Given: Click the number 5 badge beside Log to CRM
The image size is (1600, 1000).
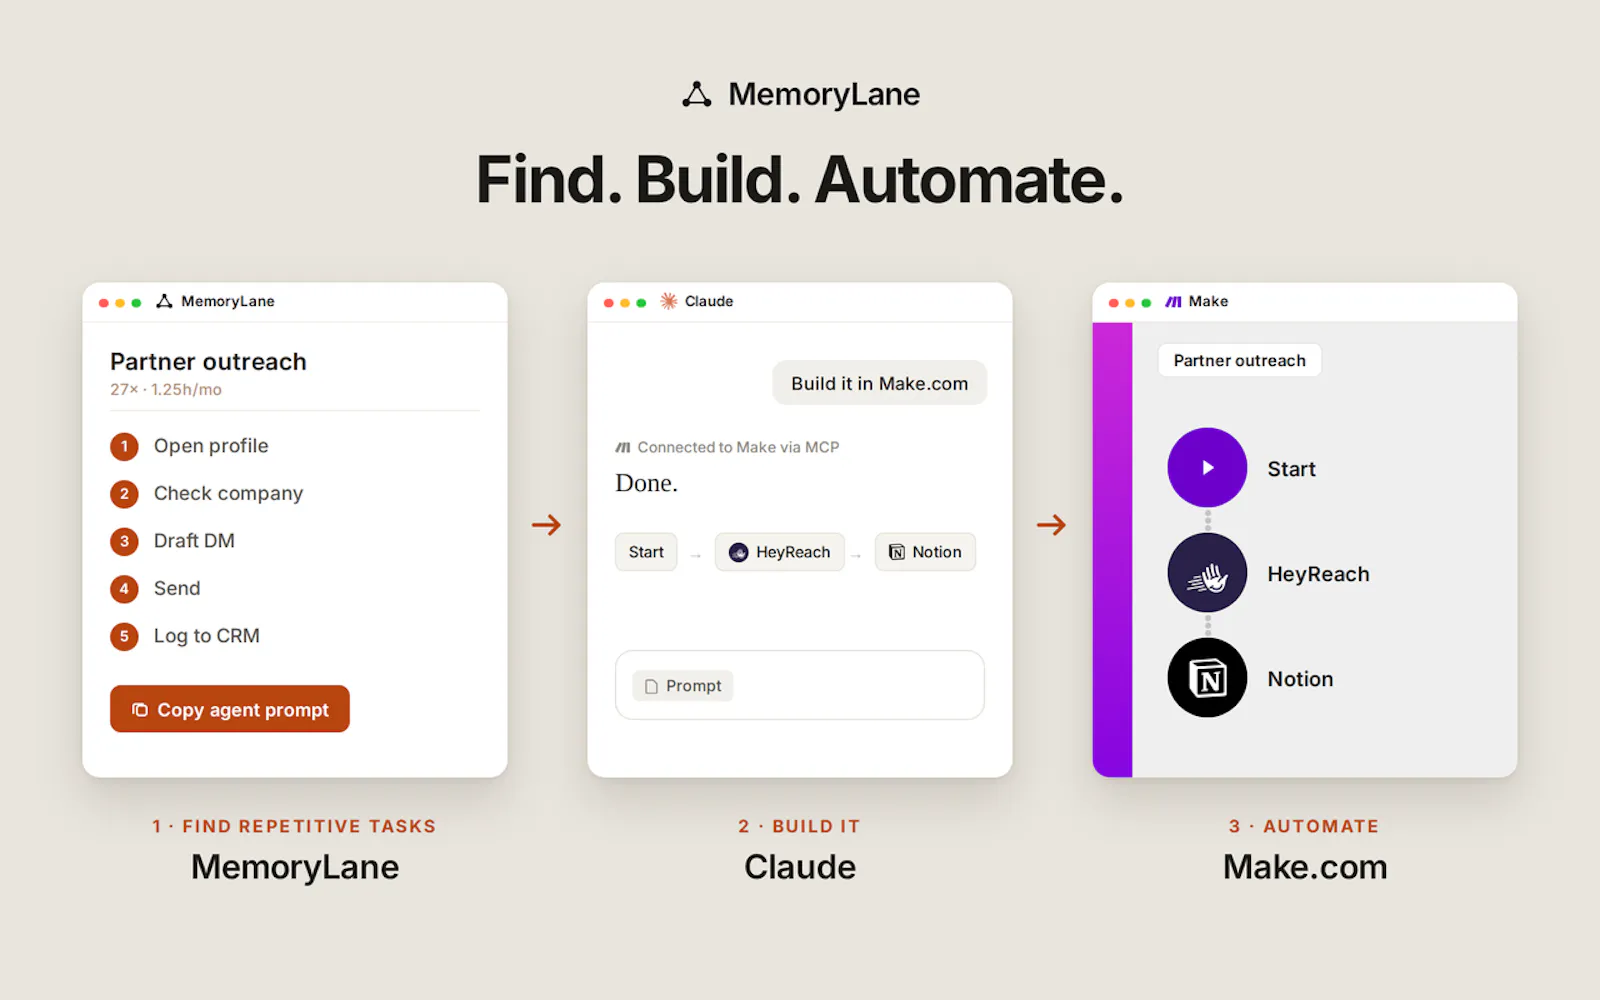Looking at the screenshot, I should (124, 636).
